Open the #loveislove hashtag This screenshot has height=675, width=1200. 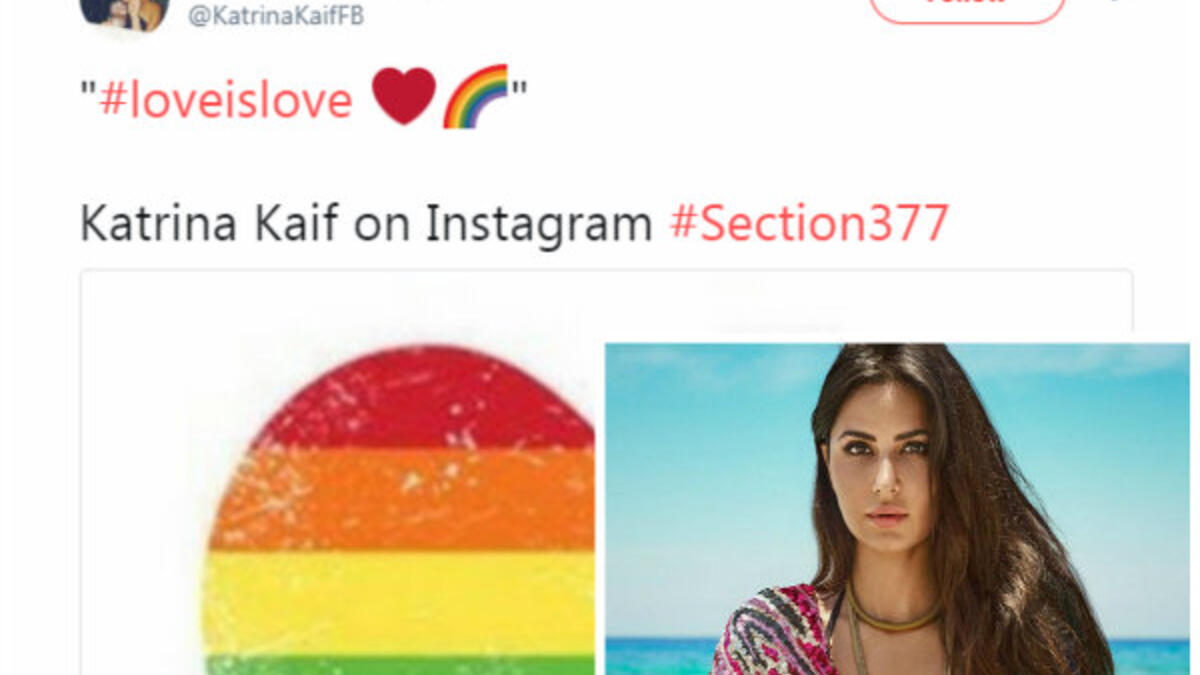(226, 101)
